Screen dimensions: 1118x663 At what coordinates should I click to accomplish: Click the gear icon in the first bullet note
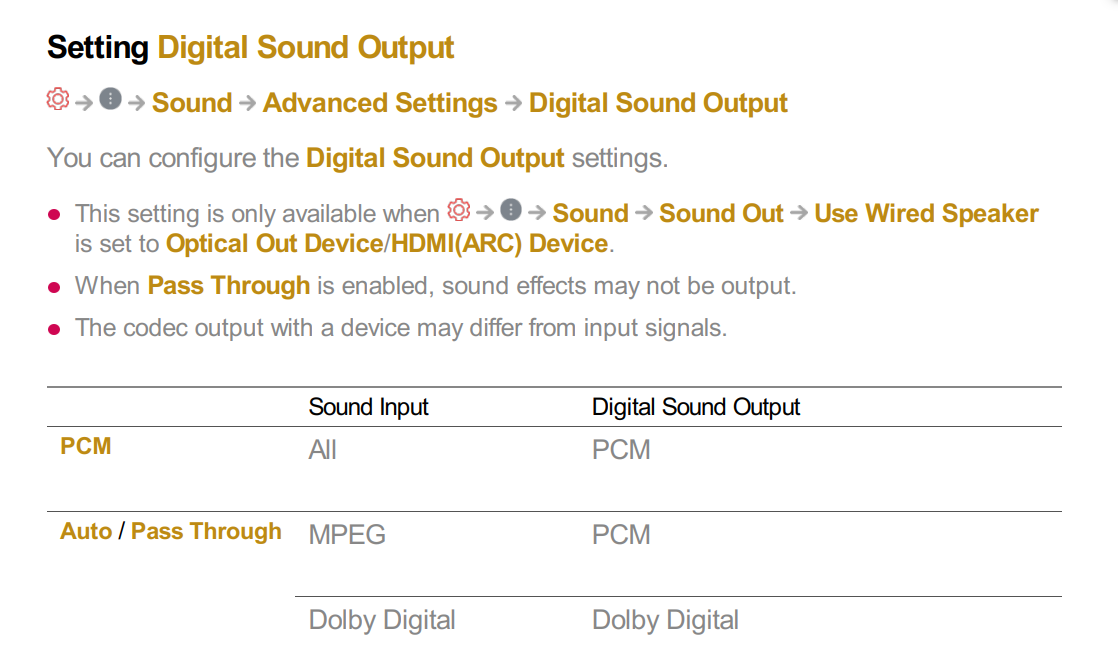459,211
